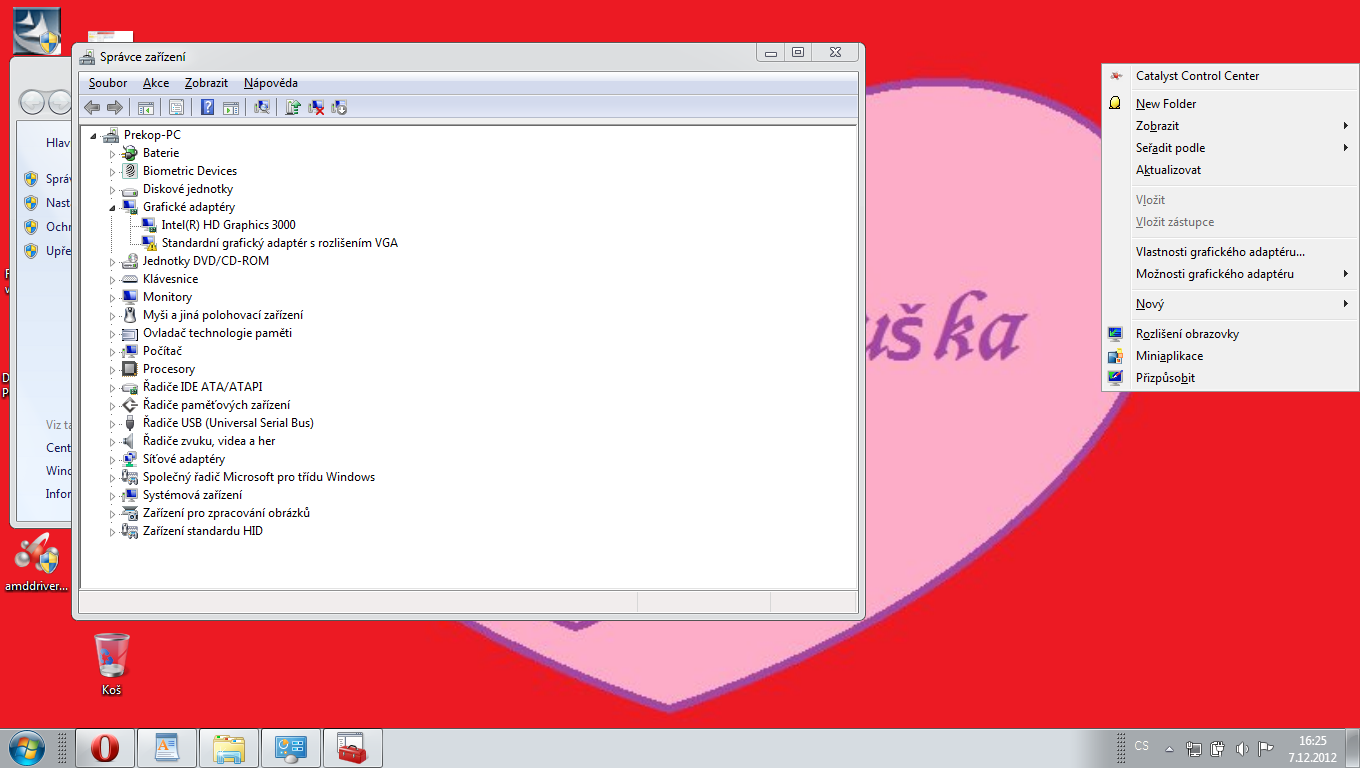Screen dimensions: 1360x768
Task: Click the Uninstall device icon with red X
Action: (x=316, y=107)
